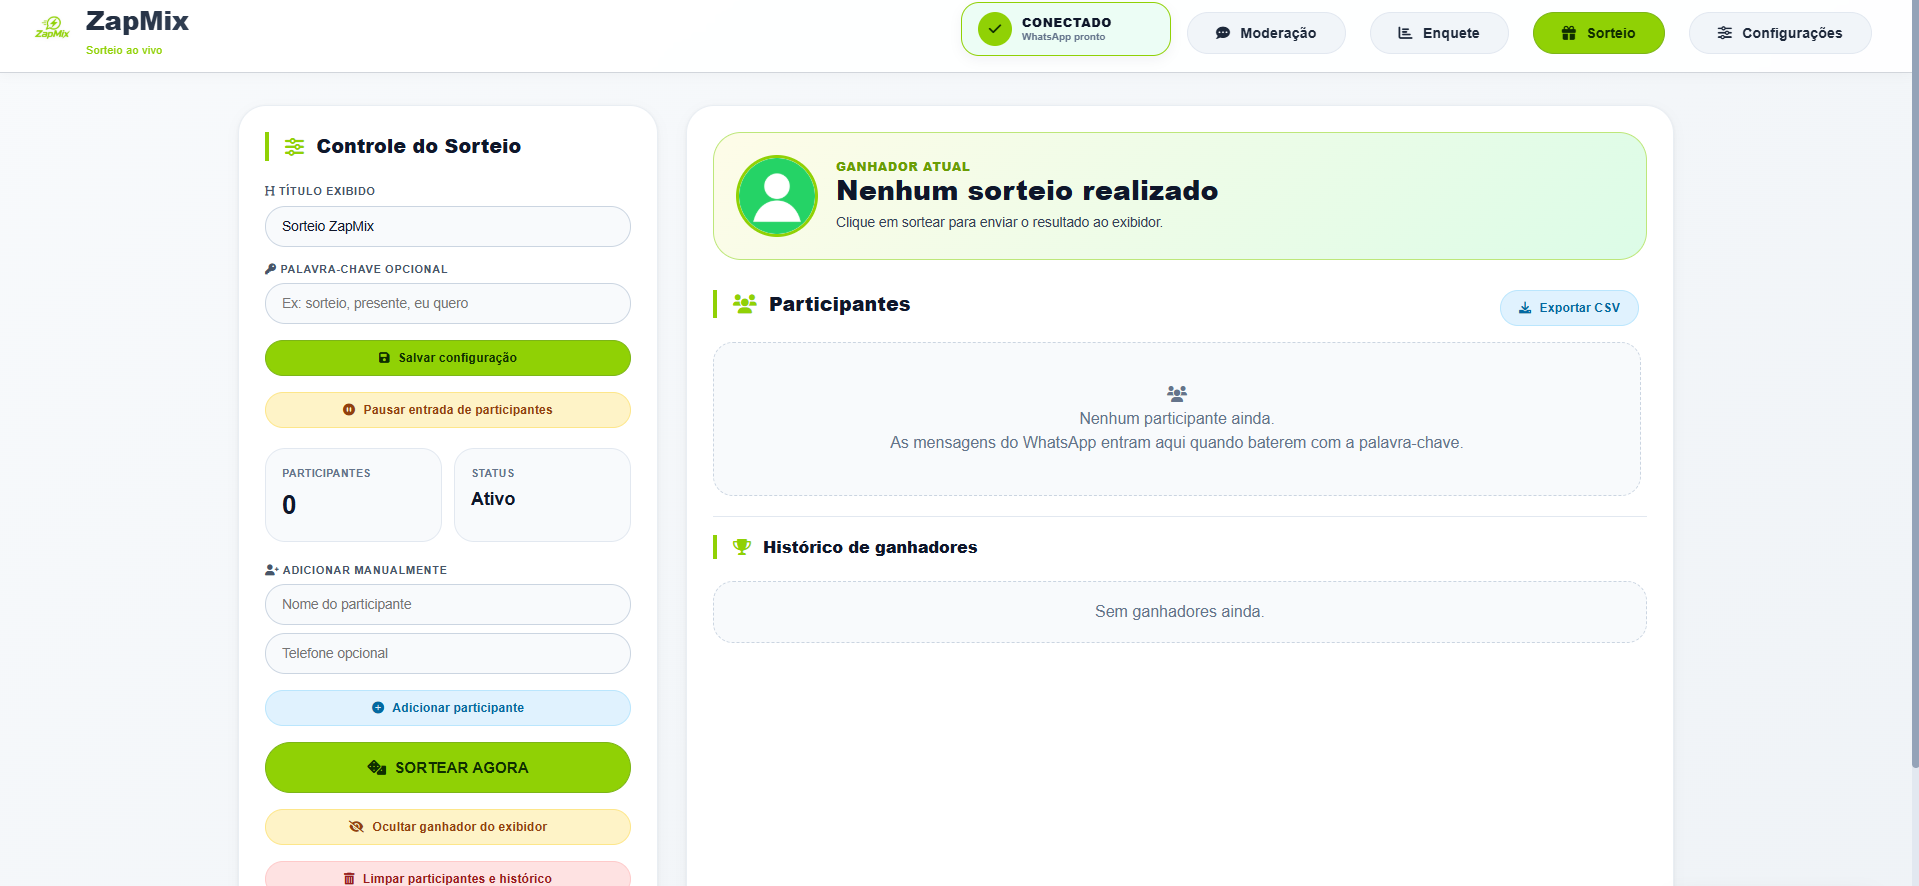Screen dimensions: 1919x886
Task: Click the small people icon in empty participants box
Action: [x=1177, y=393]
